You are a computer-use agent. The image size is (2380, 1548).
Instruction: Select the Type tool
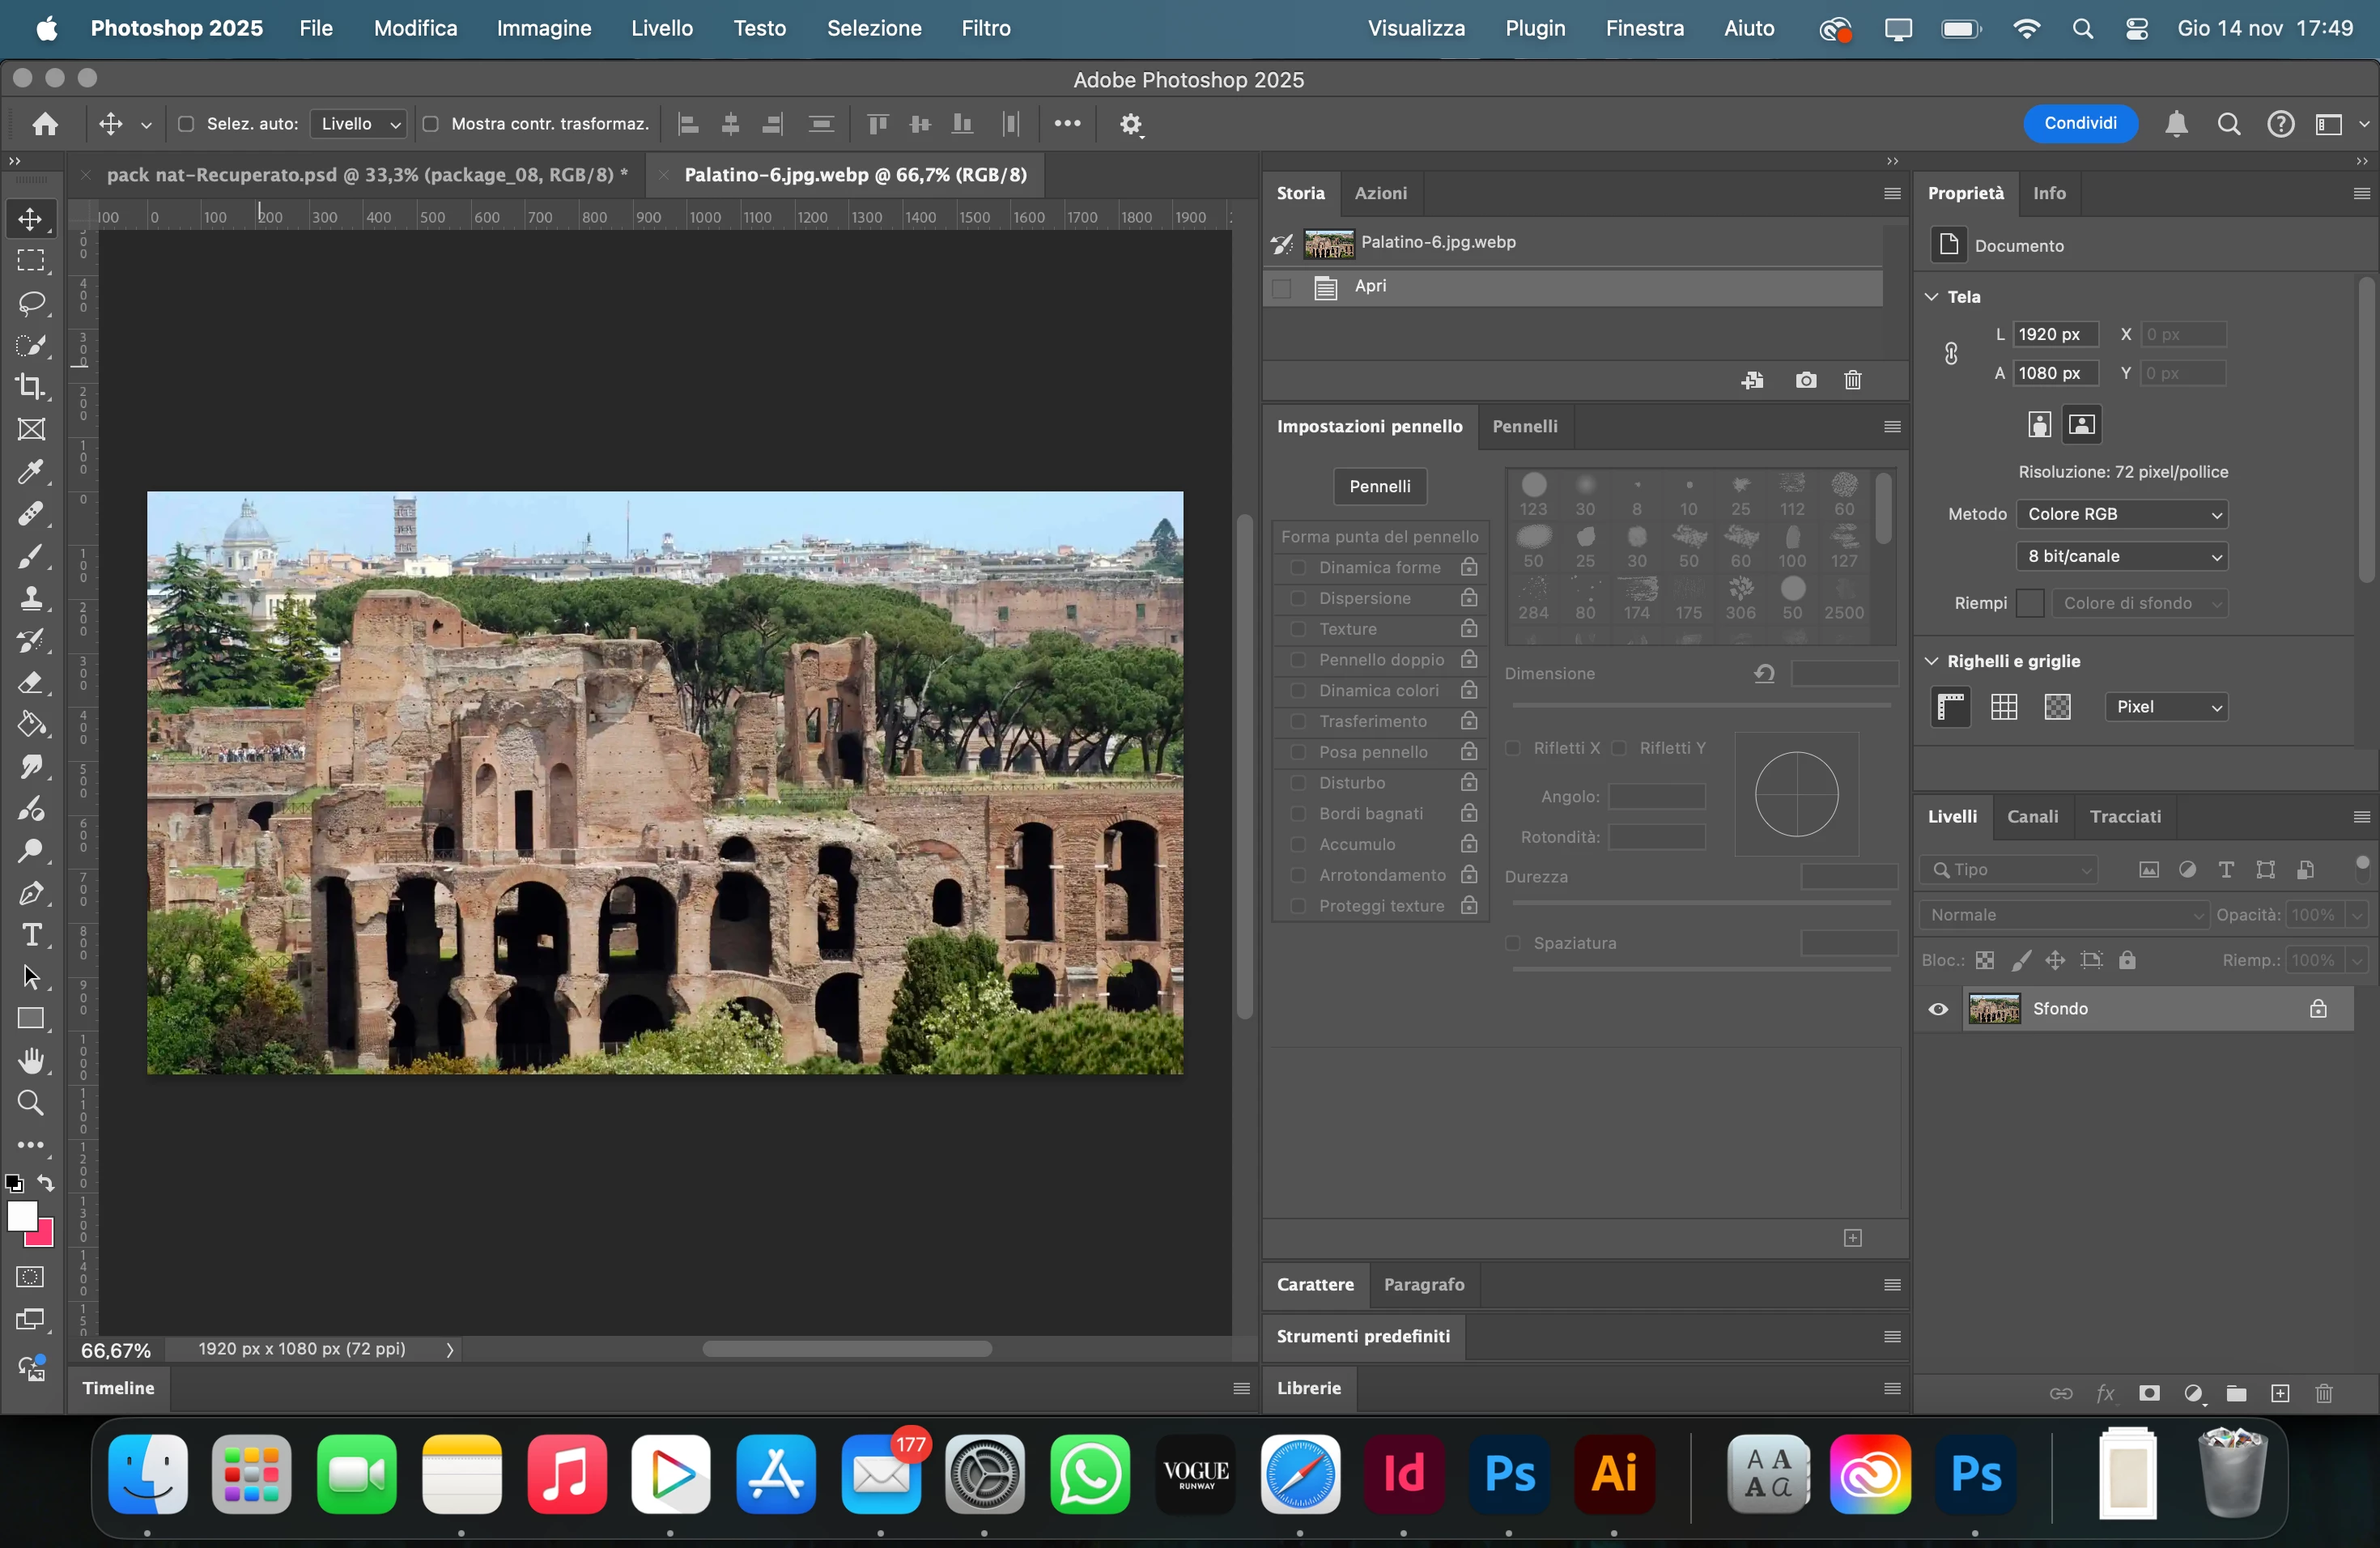point(31,935)
